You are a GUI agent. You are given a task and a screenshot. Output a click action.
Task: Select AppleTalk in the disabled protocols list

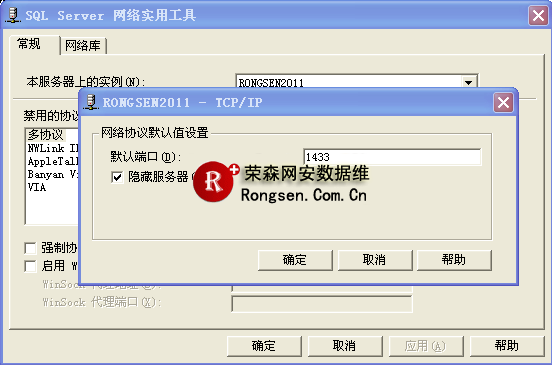pyautogui.click(x=53, y=161)
